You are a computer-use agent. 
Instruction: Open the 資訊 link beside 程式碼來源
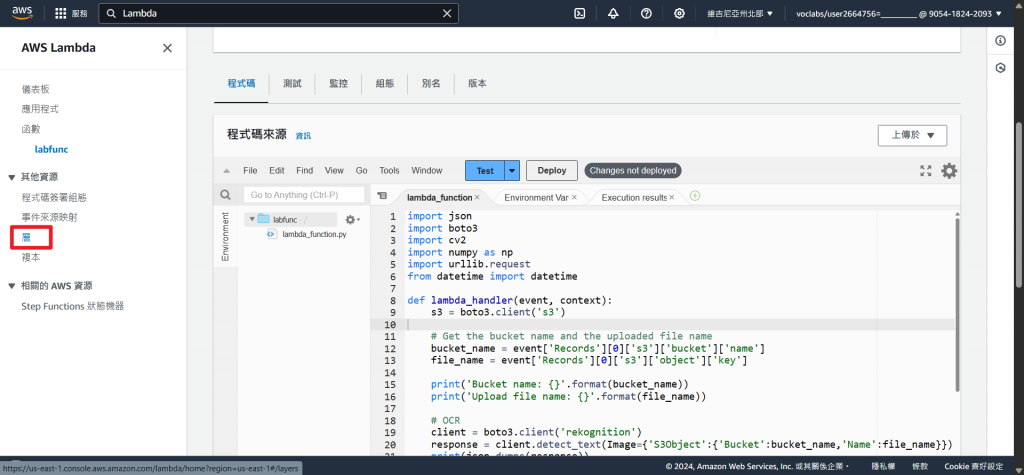pos(303,136)
